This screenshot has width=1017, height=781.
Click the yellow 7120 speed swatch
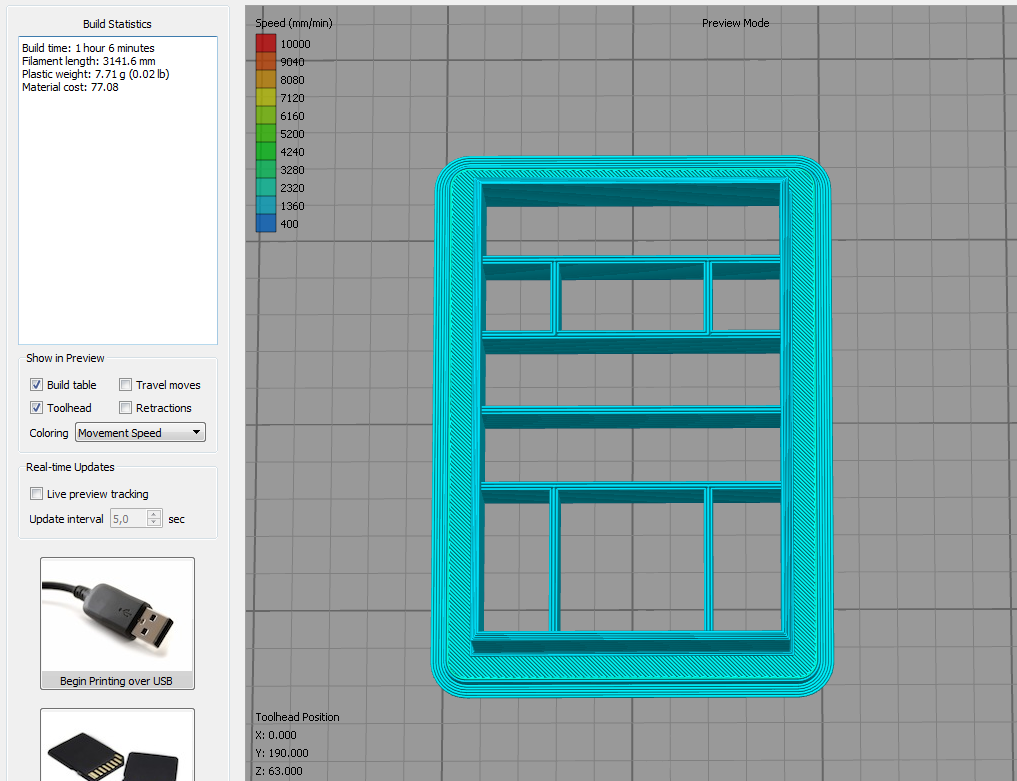(x=265, y=98)
